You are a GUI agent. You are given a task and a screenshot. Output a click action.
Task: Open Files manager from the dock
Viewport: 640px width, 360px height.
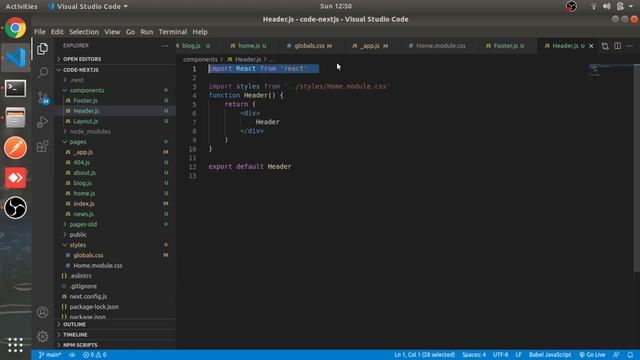(x=16, y=118)
